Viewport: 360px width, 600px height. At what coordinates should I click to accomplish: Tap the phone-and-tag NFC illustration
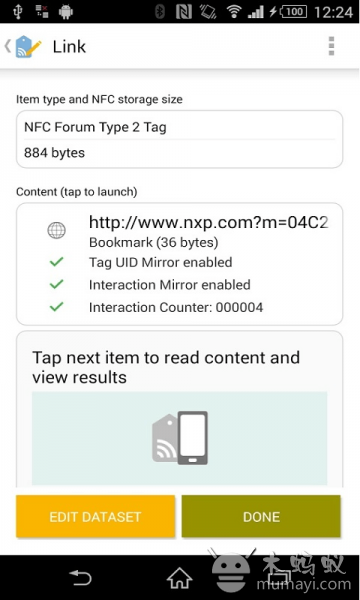coord(180,438)
